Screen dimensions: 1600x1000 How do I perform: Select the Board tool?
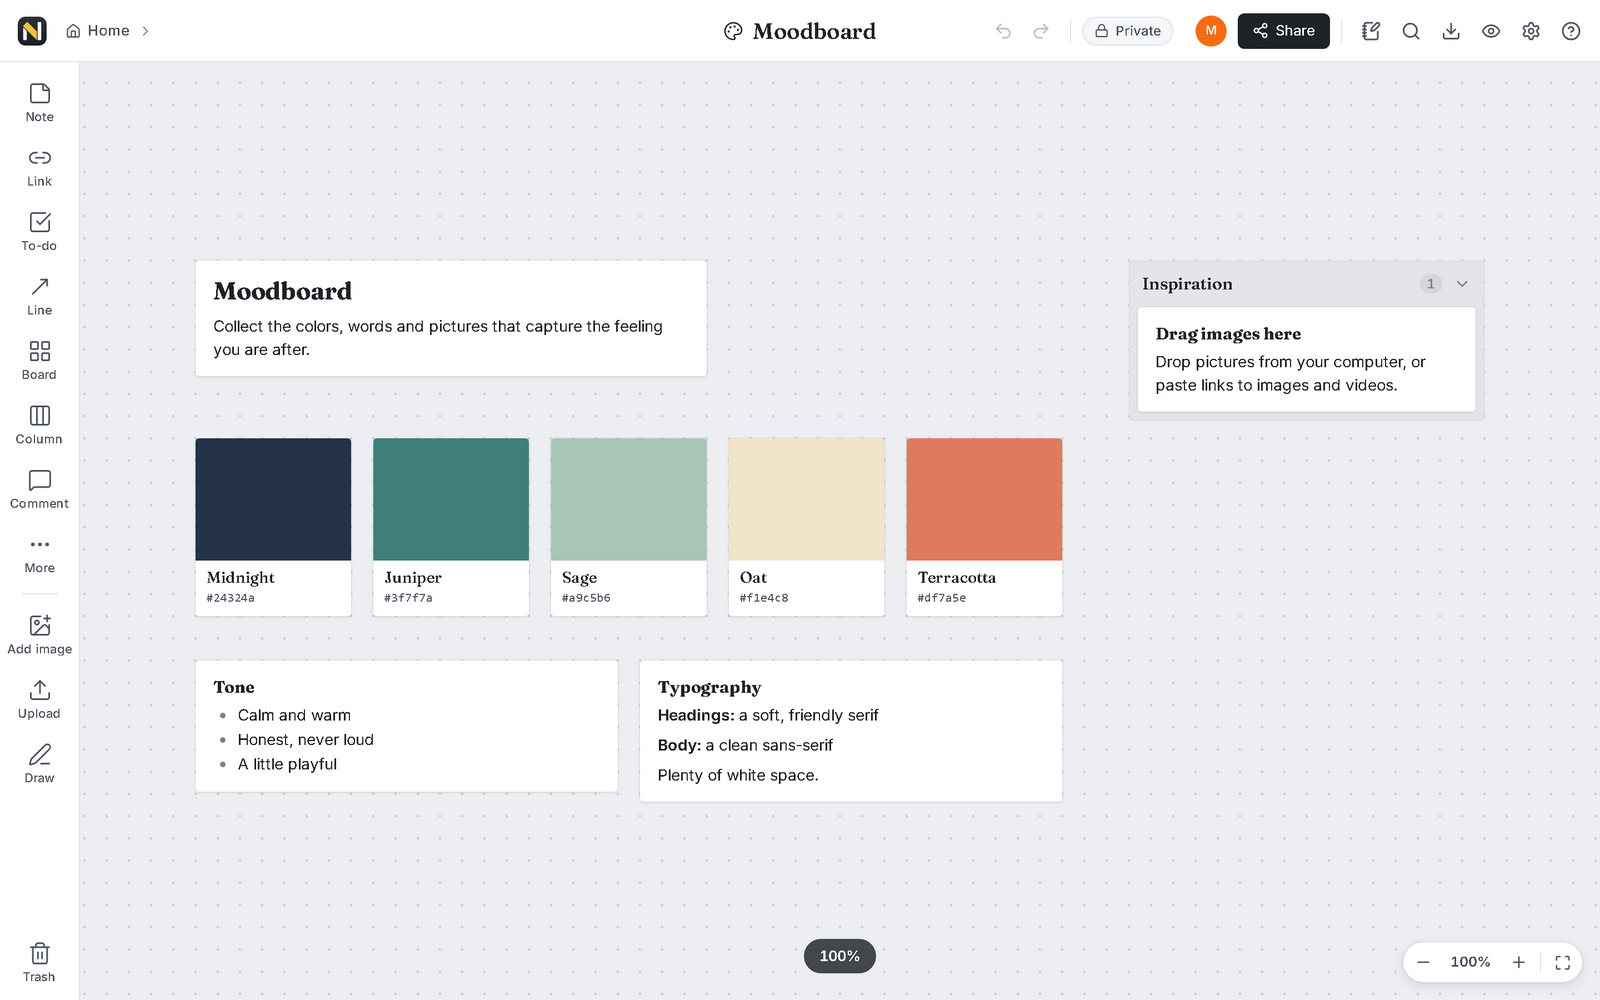click(x=40, y=361)
